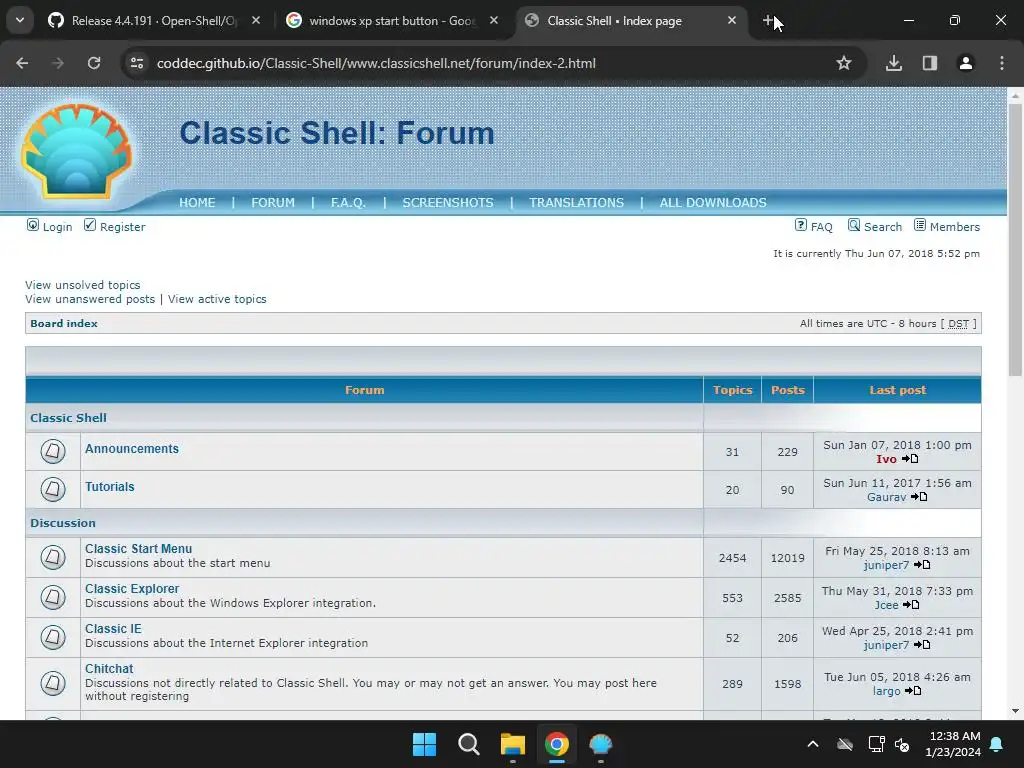Open TRANSLATIONS in the site navigation
The image size is (1024, 768).
tap(577, 202)
